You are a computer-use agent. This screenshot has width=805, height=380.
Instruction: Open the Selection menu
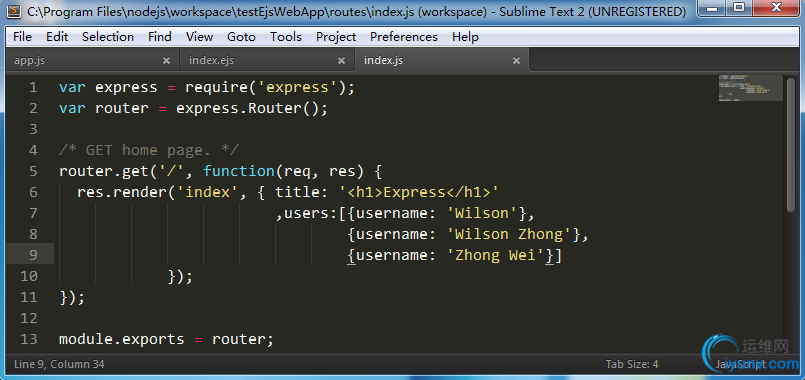tap(108, 37)
